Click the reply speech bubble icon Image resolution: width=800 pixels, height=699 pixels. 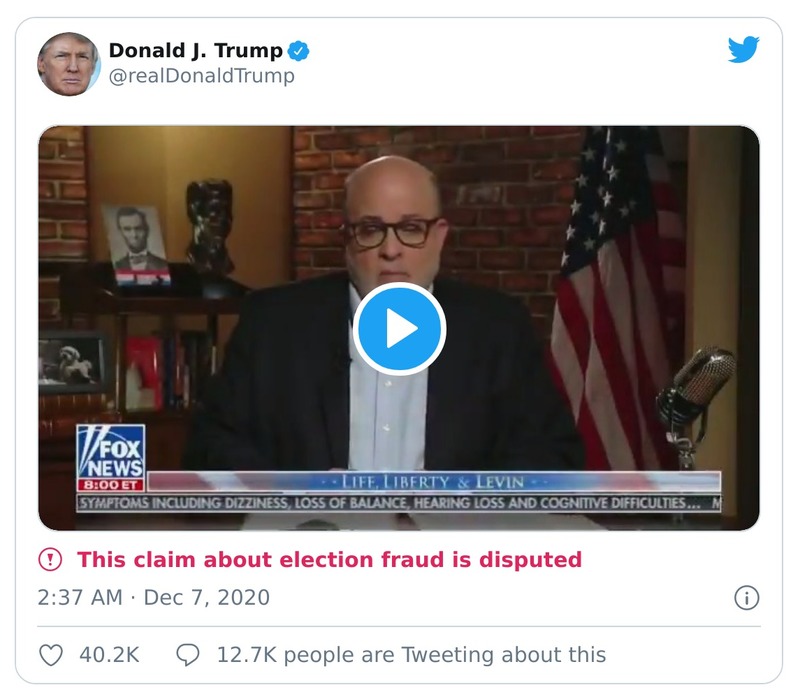click(187, 656)
